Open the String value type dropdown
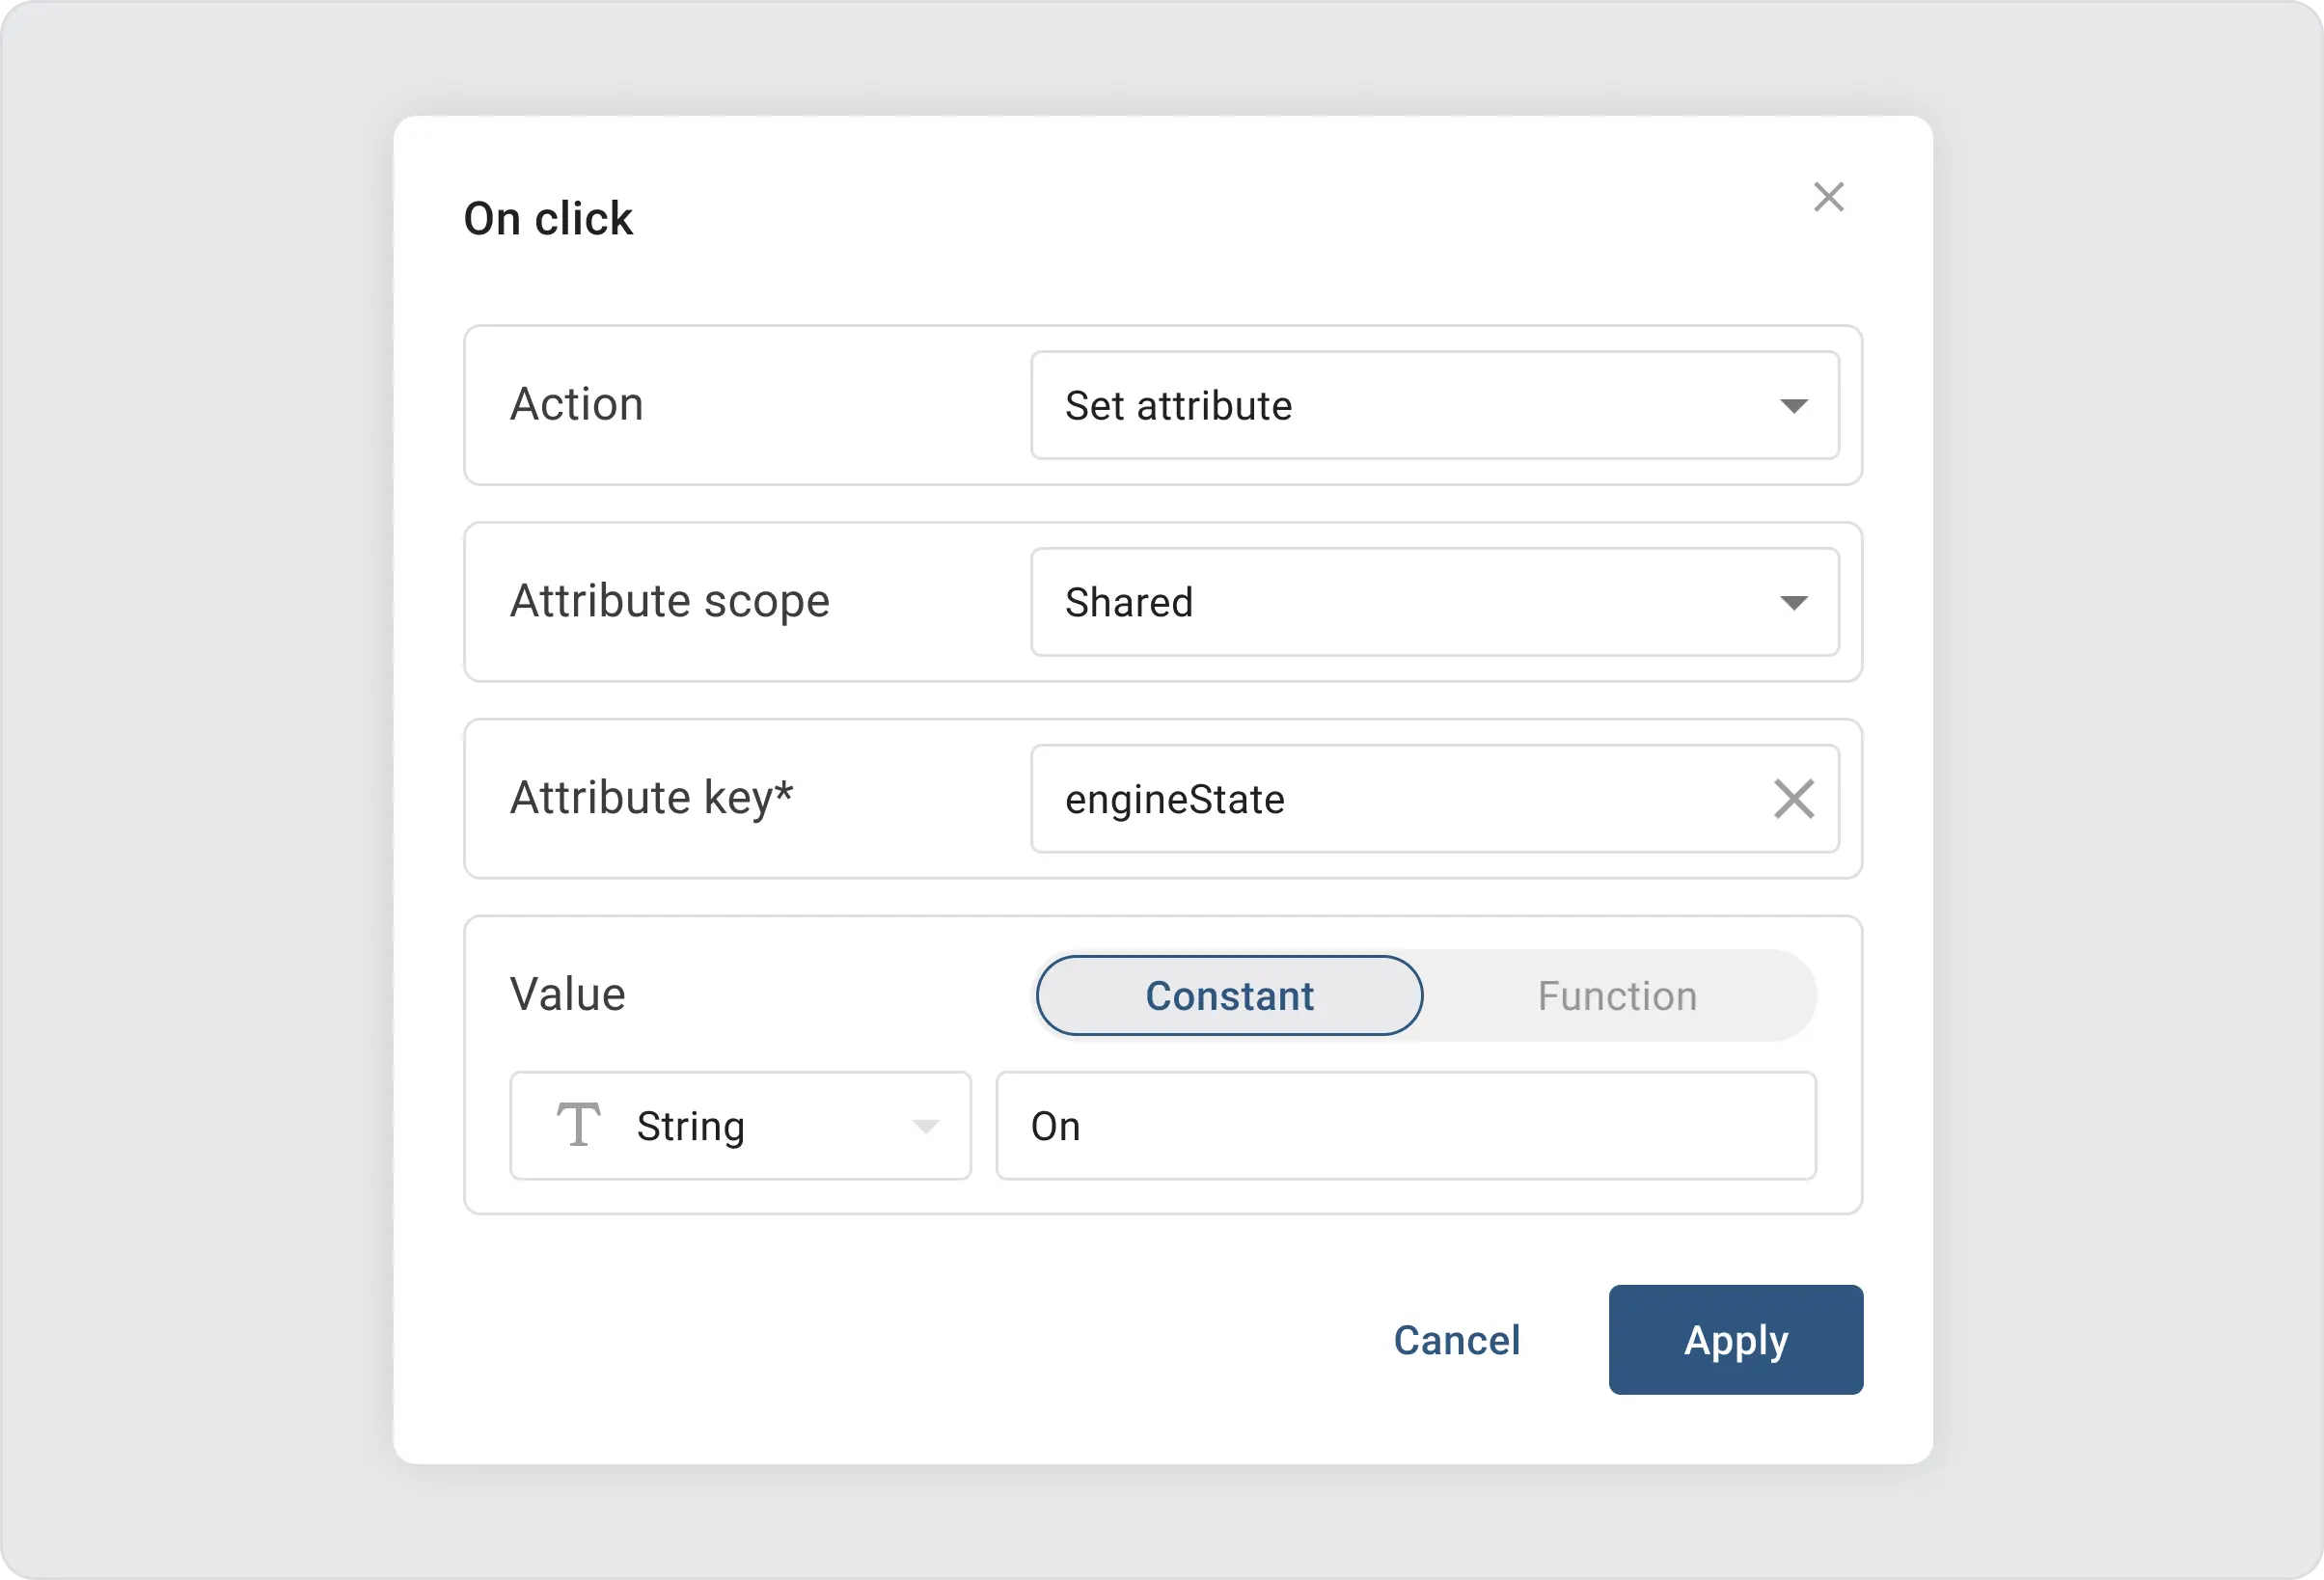2324x1580 pixels. 926,1125
